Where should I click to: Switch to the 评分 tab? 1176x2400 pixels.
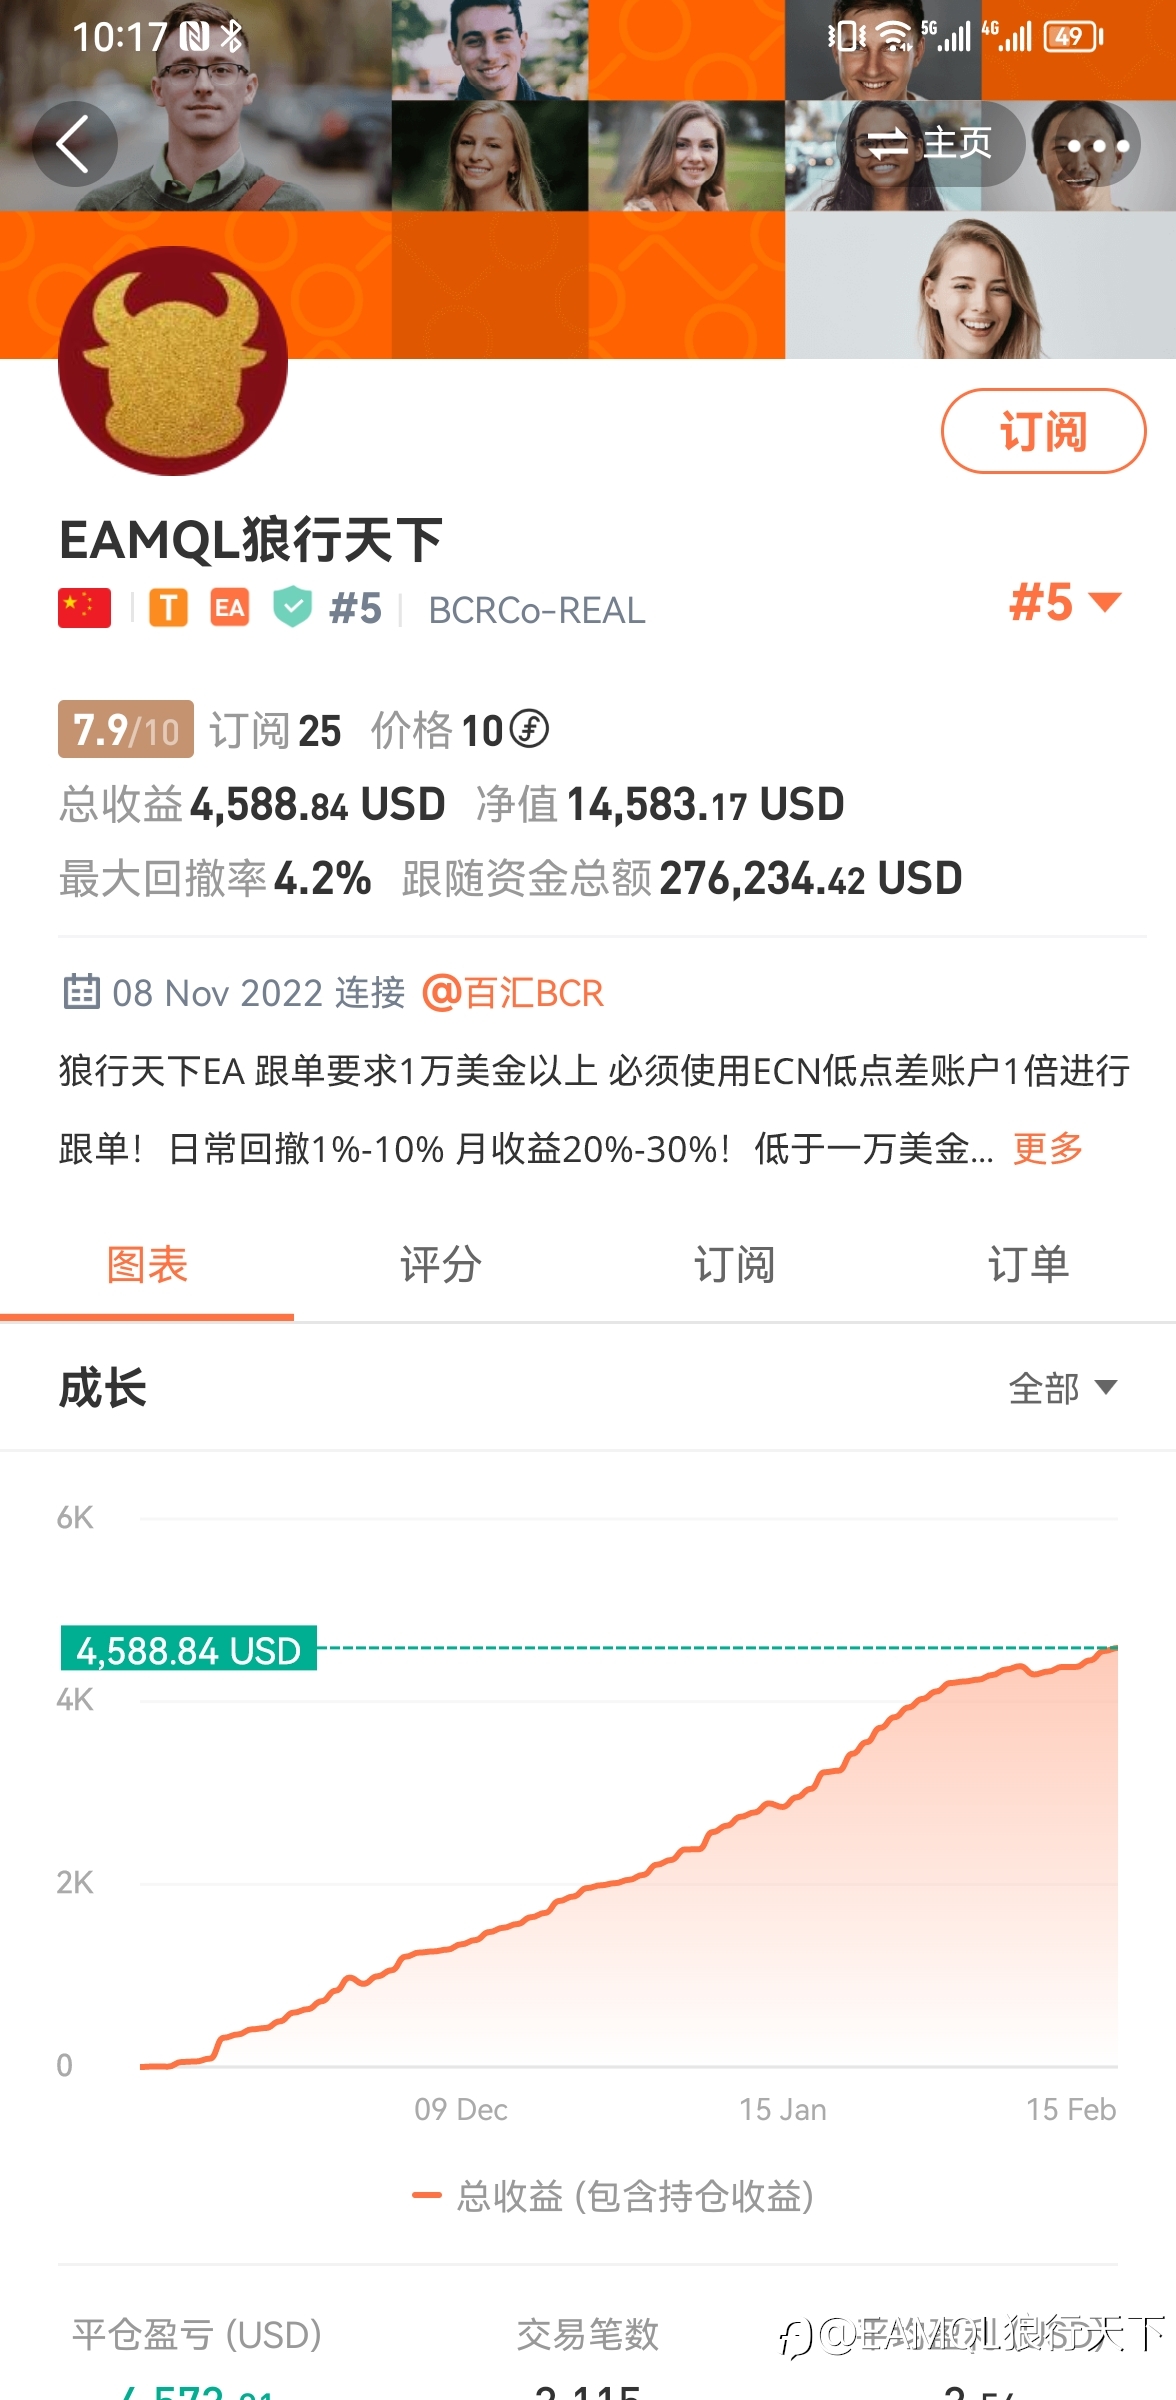point(441,1265)
